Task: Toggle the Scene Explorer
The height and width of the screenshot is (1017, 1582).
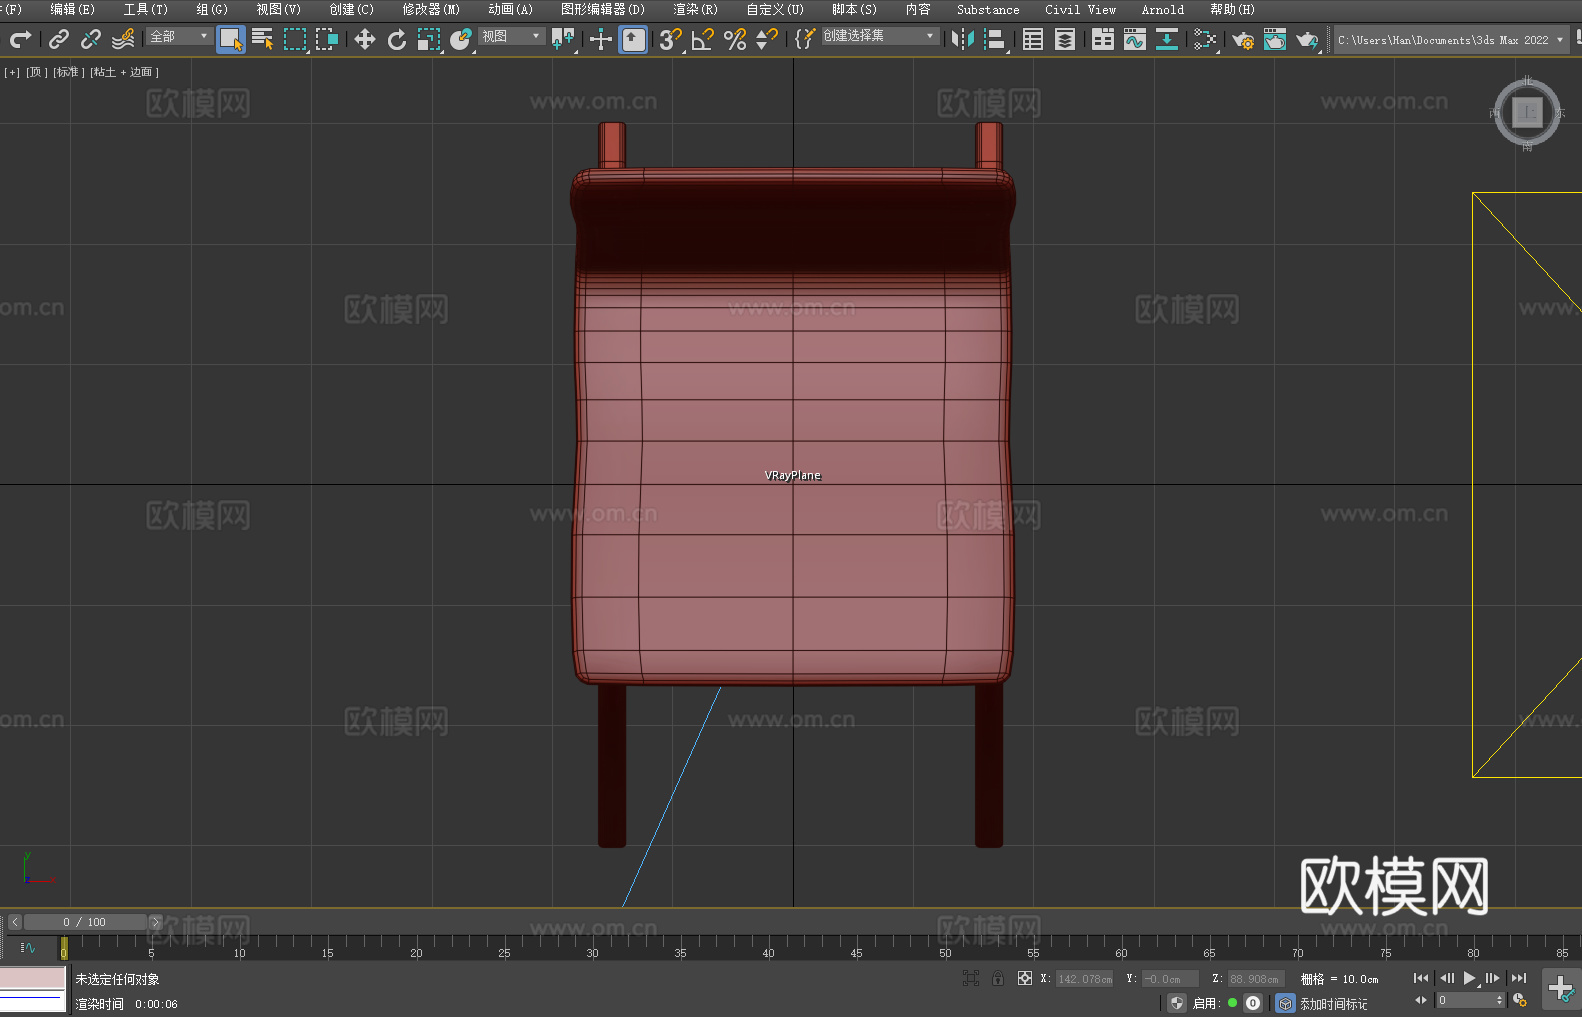Action: [1033, 39]
